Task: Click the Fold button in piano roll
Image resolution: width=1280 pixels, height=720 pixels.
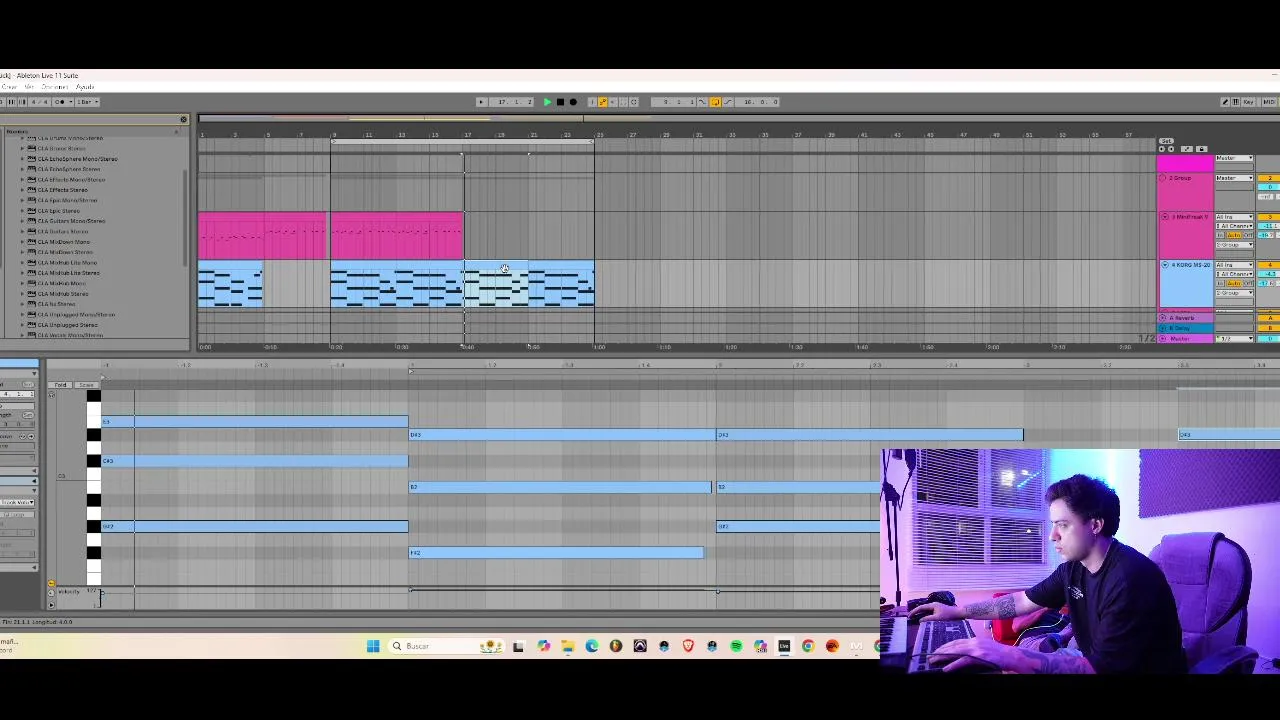Action: (61, 385)
